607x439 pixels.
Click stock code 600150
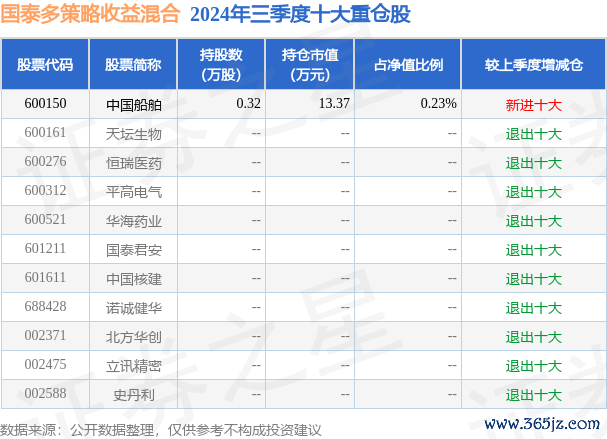point(45,104)
